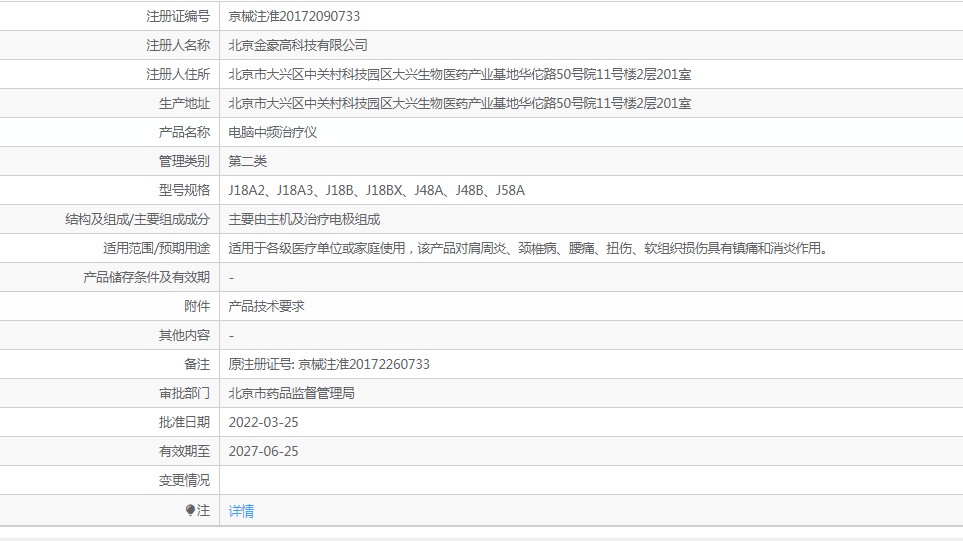
Task: Click the 备注 label
Action: point(197,364)
